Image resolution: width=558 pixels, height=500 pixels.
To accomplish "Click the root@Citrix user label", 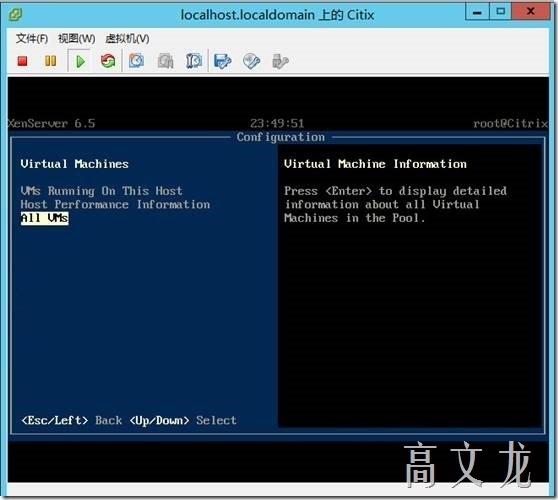I will pyautogui.click(x=510, y=123).
